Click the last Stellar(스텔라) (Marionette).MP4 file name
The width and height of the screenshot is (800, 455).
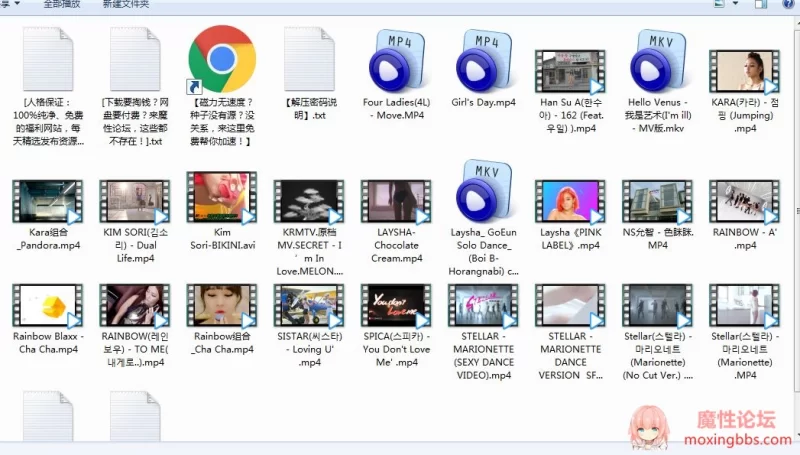click(745, 356)
